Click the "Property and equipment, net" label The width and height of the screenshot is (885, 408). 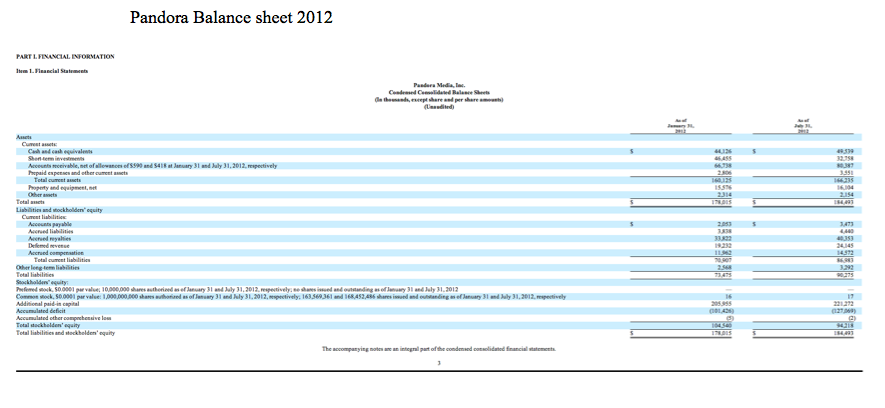pos(62,187)
